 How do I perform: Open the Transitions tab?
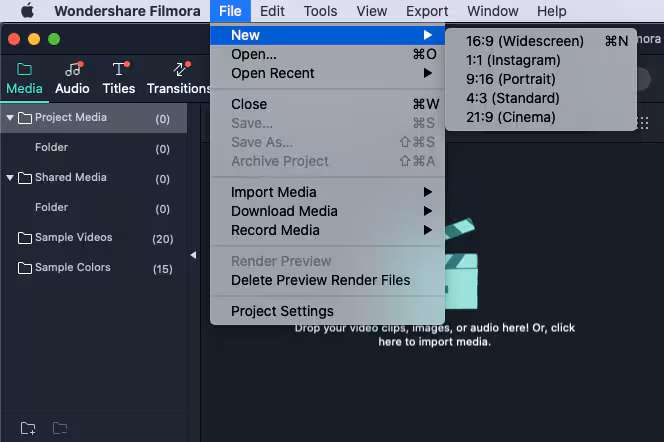(x=179, y=79)
